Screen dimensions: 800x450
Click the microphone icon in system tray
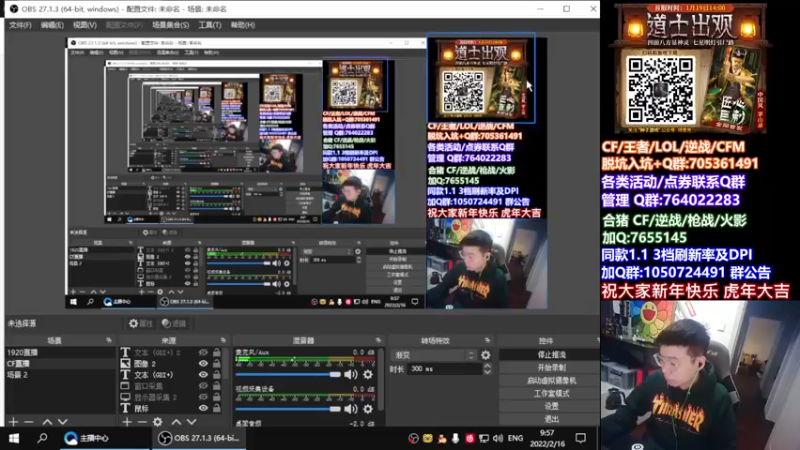pos(455,438)
